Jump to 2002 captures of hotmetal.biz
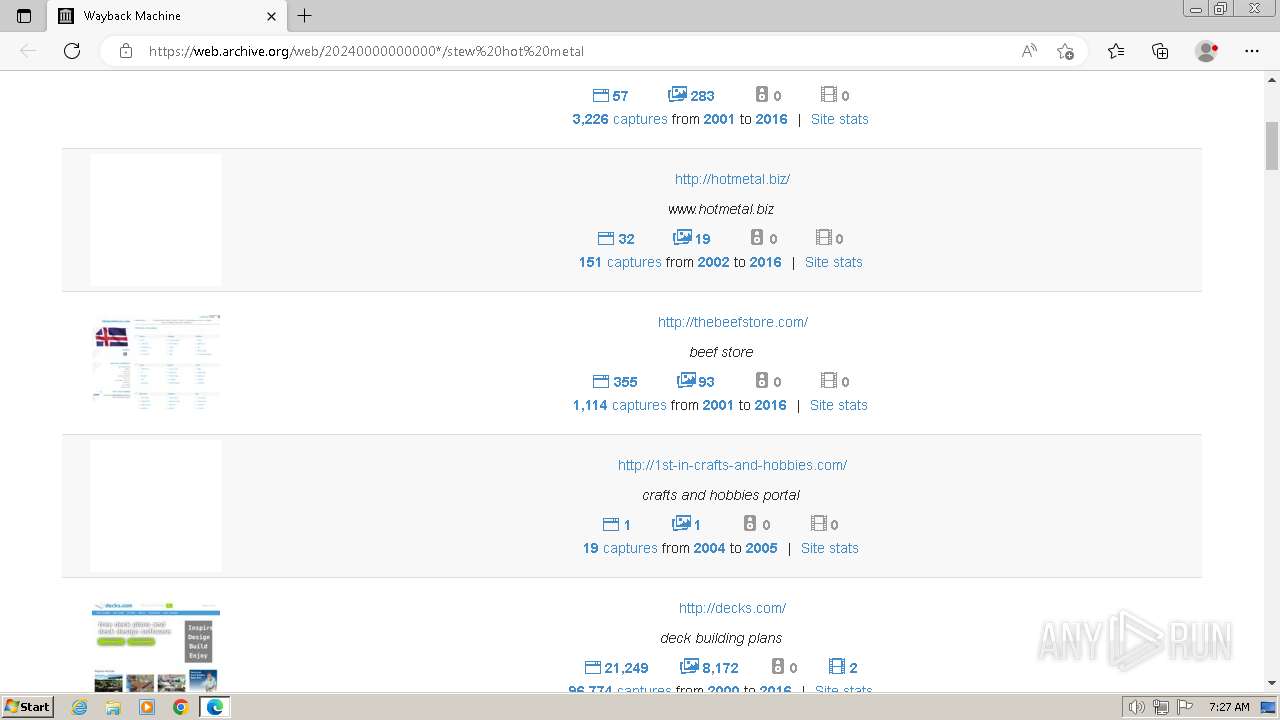 714,262
